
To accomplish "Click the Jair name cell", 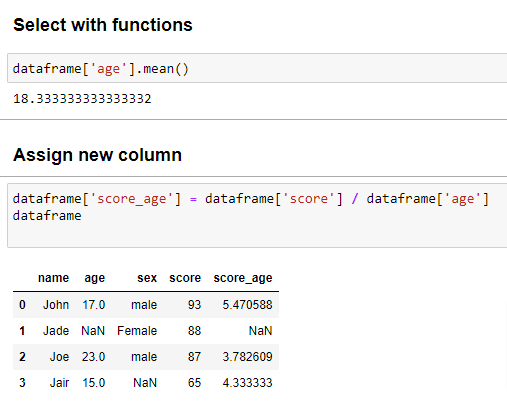I will (59, 383).
